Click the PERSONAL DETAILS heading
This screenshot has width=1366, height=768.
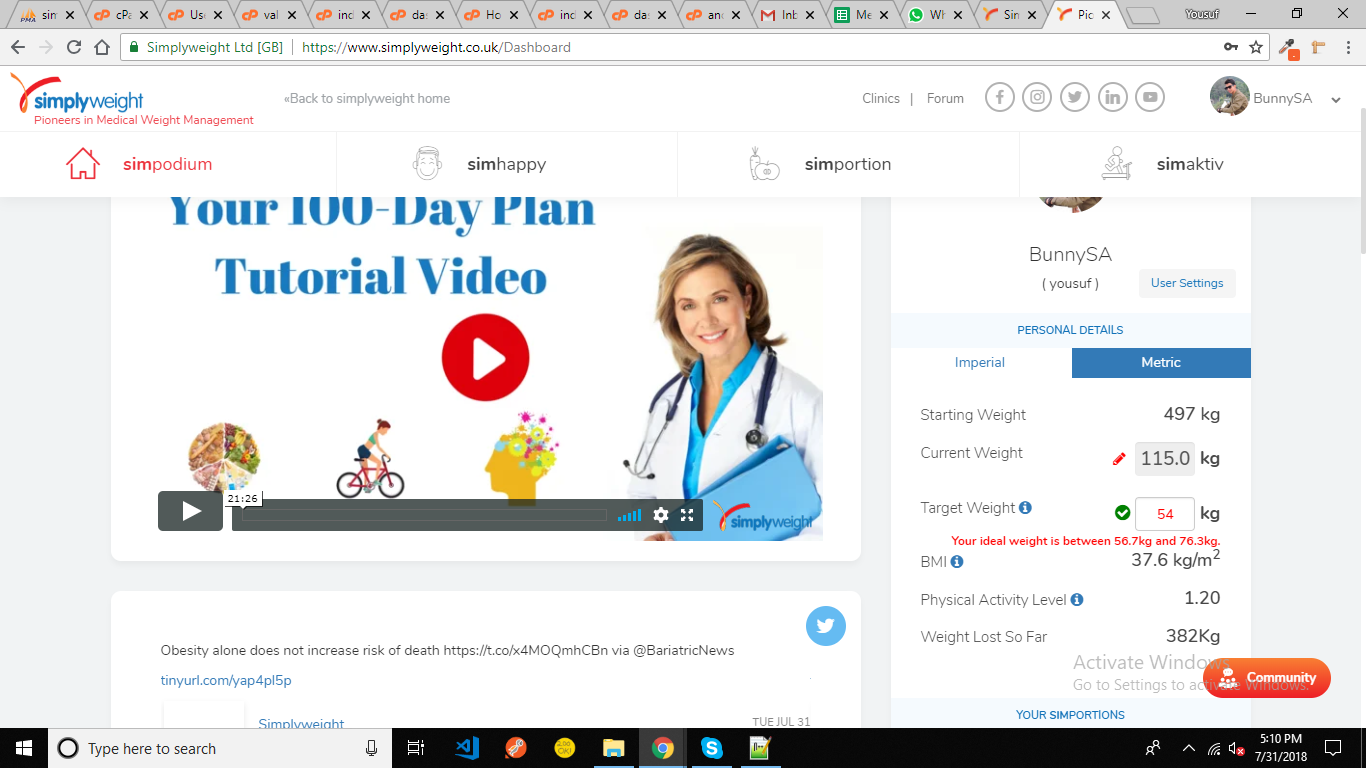pos(1070,330)
